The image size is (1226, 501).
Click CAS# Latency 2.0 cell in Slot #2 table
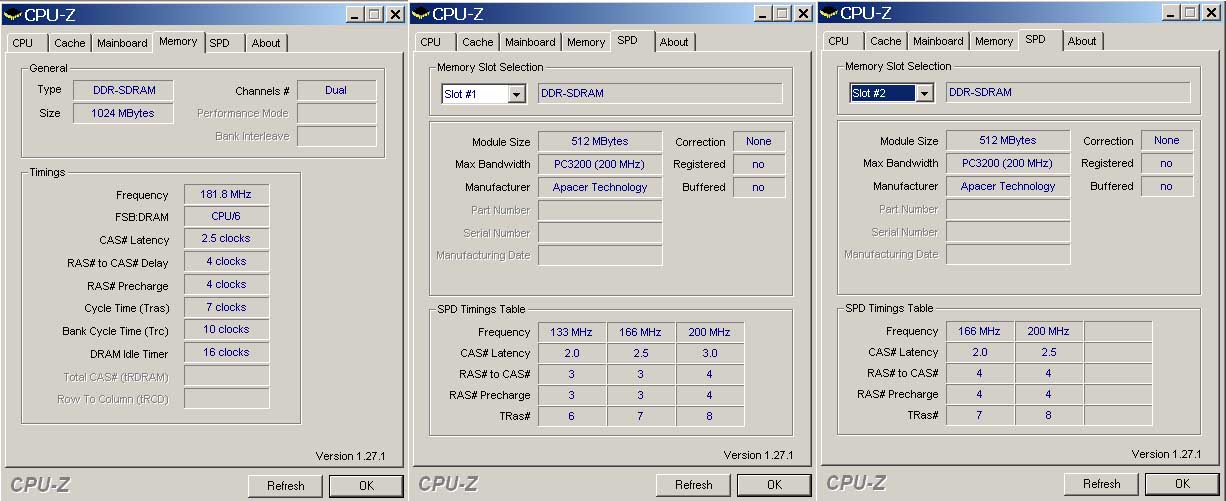tap(980, 352)
